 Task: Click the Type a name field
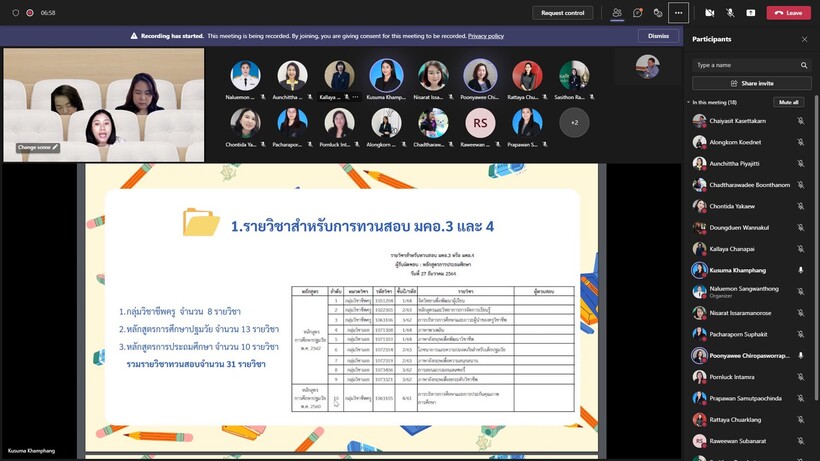point(745,65)
